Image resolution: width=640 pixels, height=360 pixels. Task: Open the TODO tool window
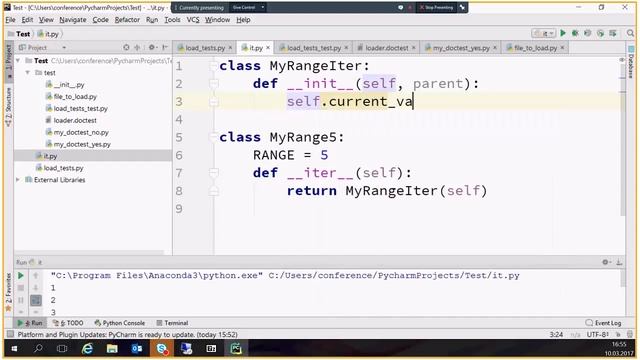pyautogui.click(x=68, y=323)
